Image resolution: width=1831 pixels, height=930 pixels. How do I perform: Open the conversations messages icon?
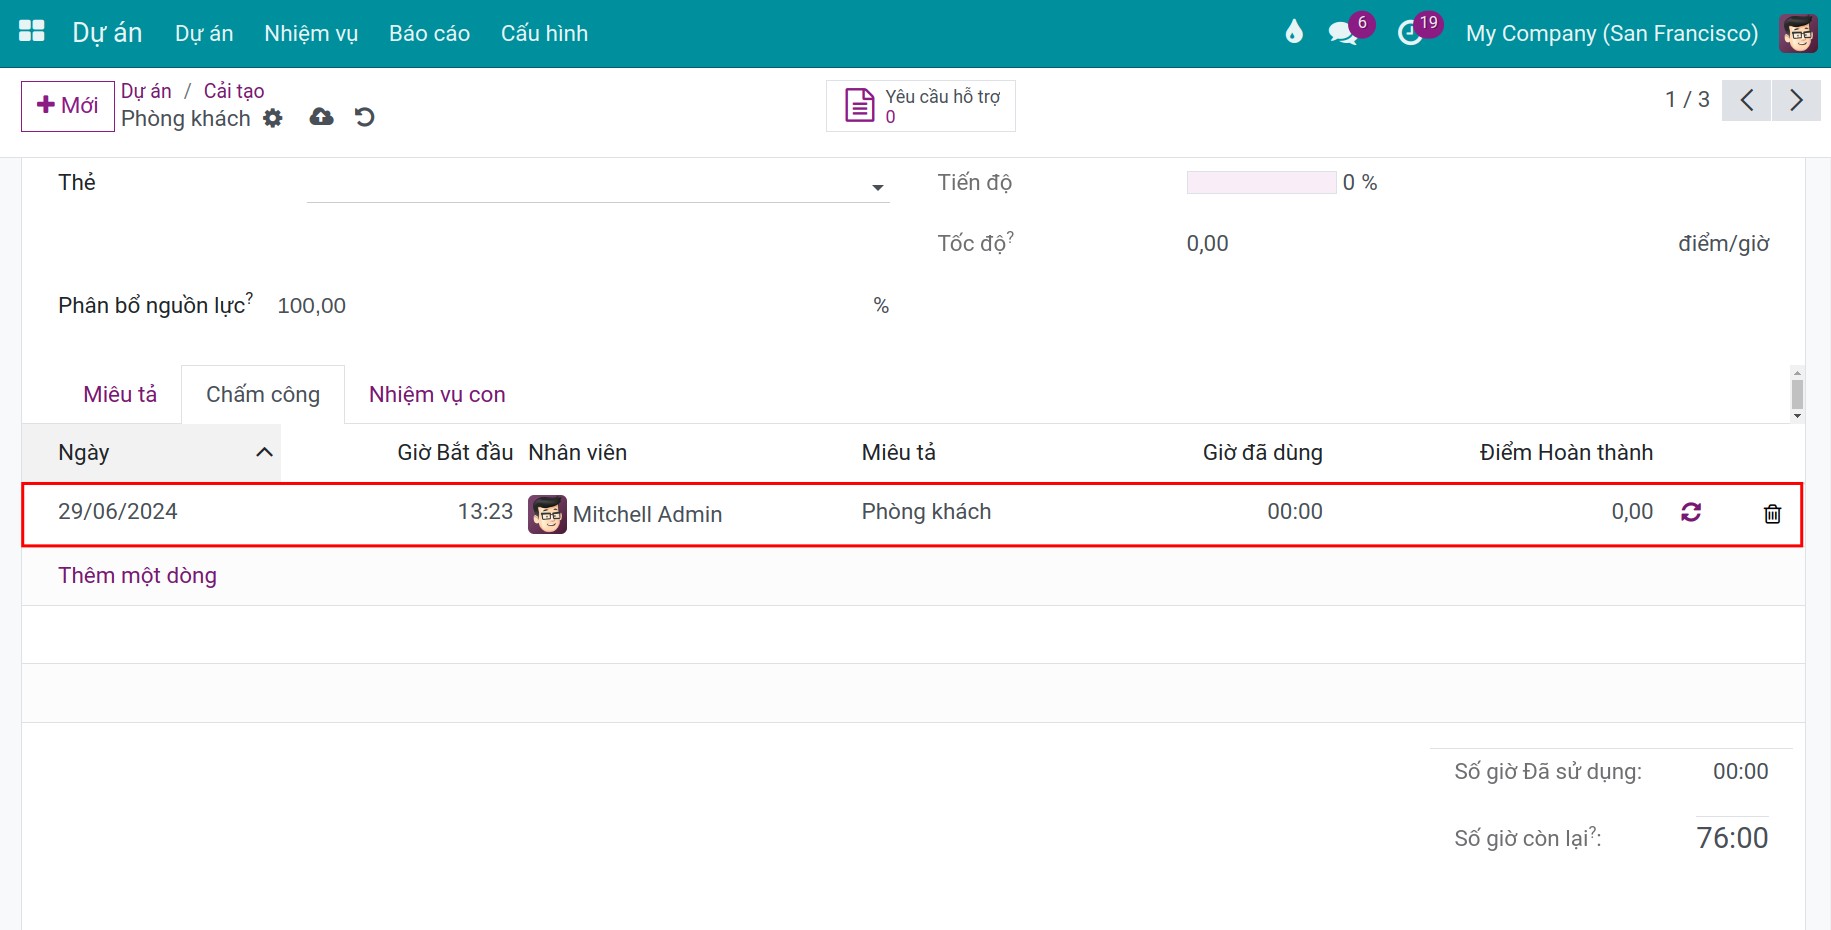[x=1343, y=33]
